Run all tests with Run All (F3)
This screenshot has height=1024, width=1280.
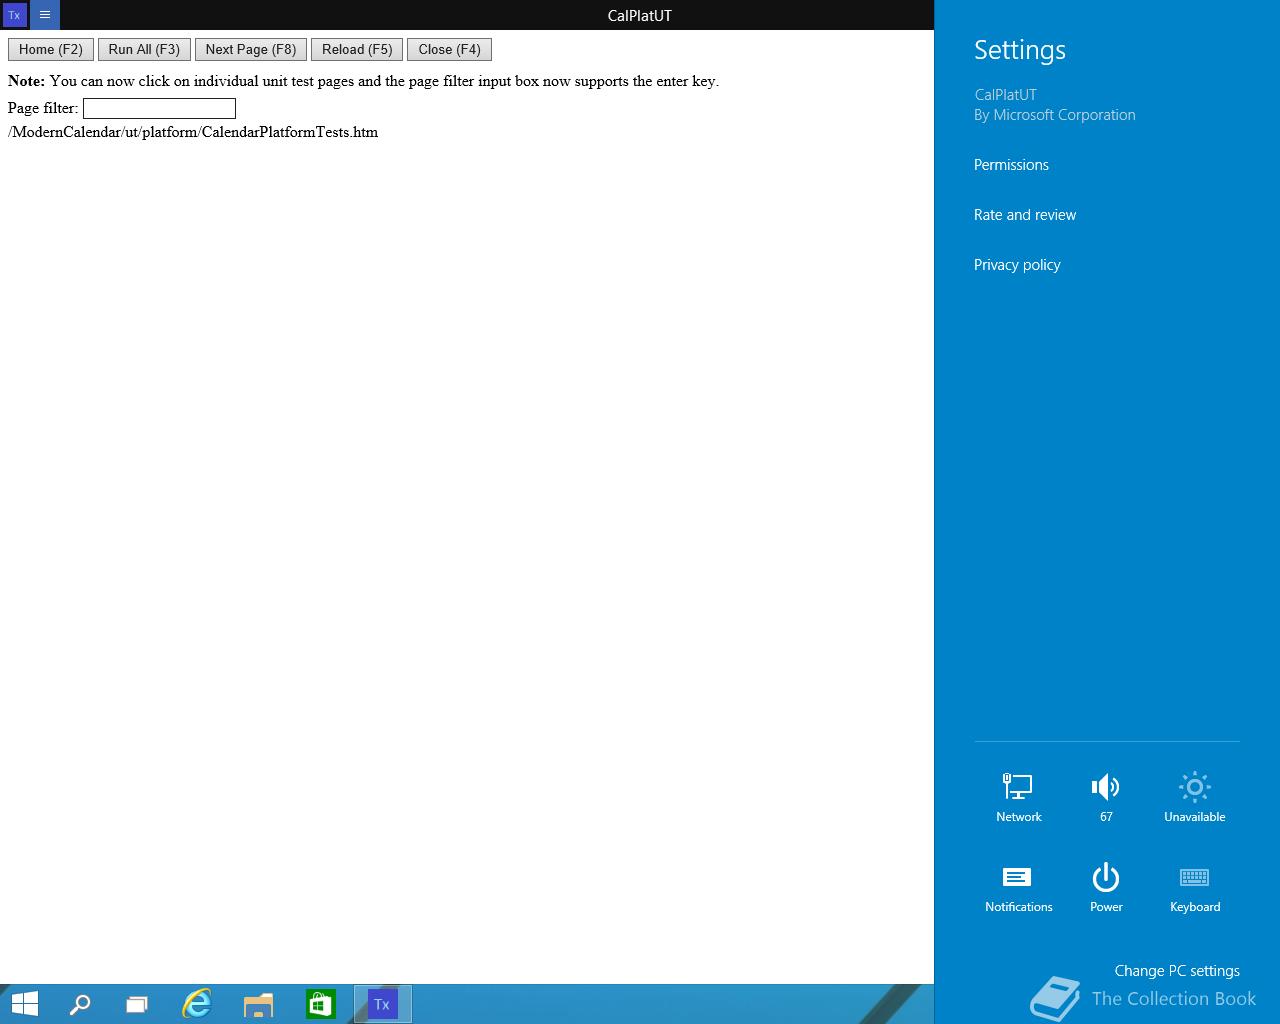point(144,49)
